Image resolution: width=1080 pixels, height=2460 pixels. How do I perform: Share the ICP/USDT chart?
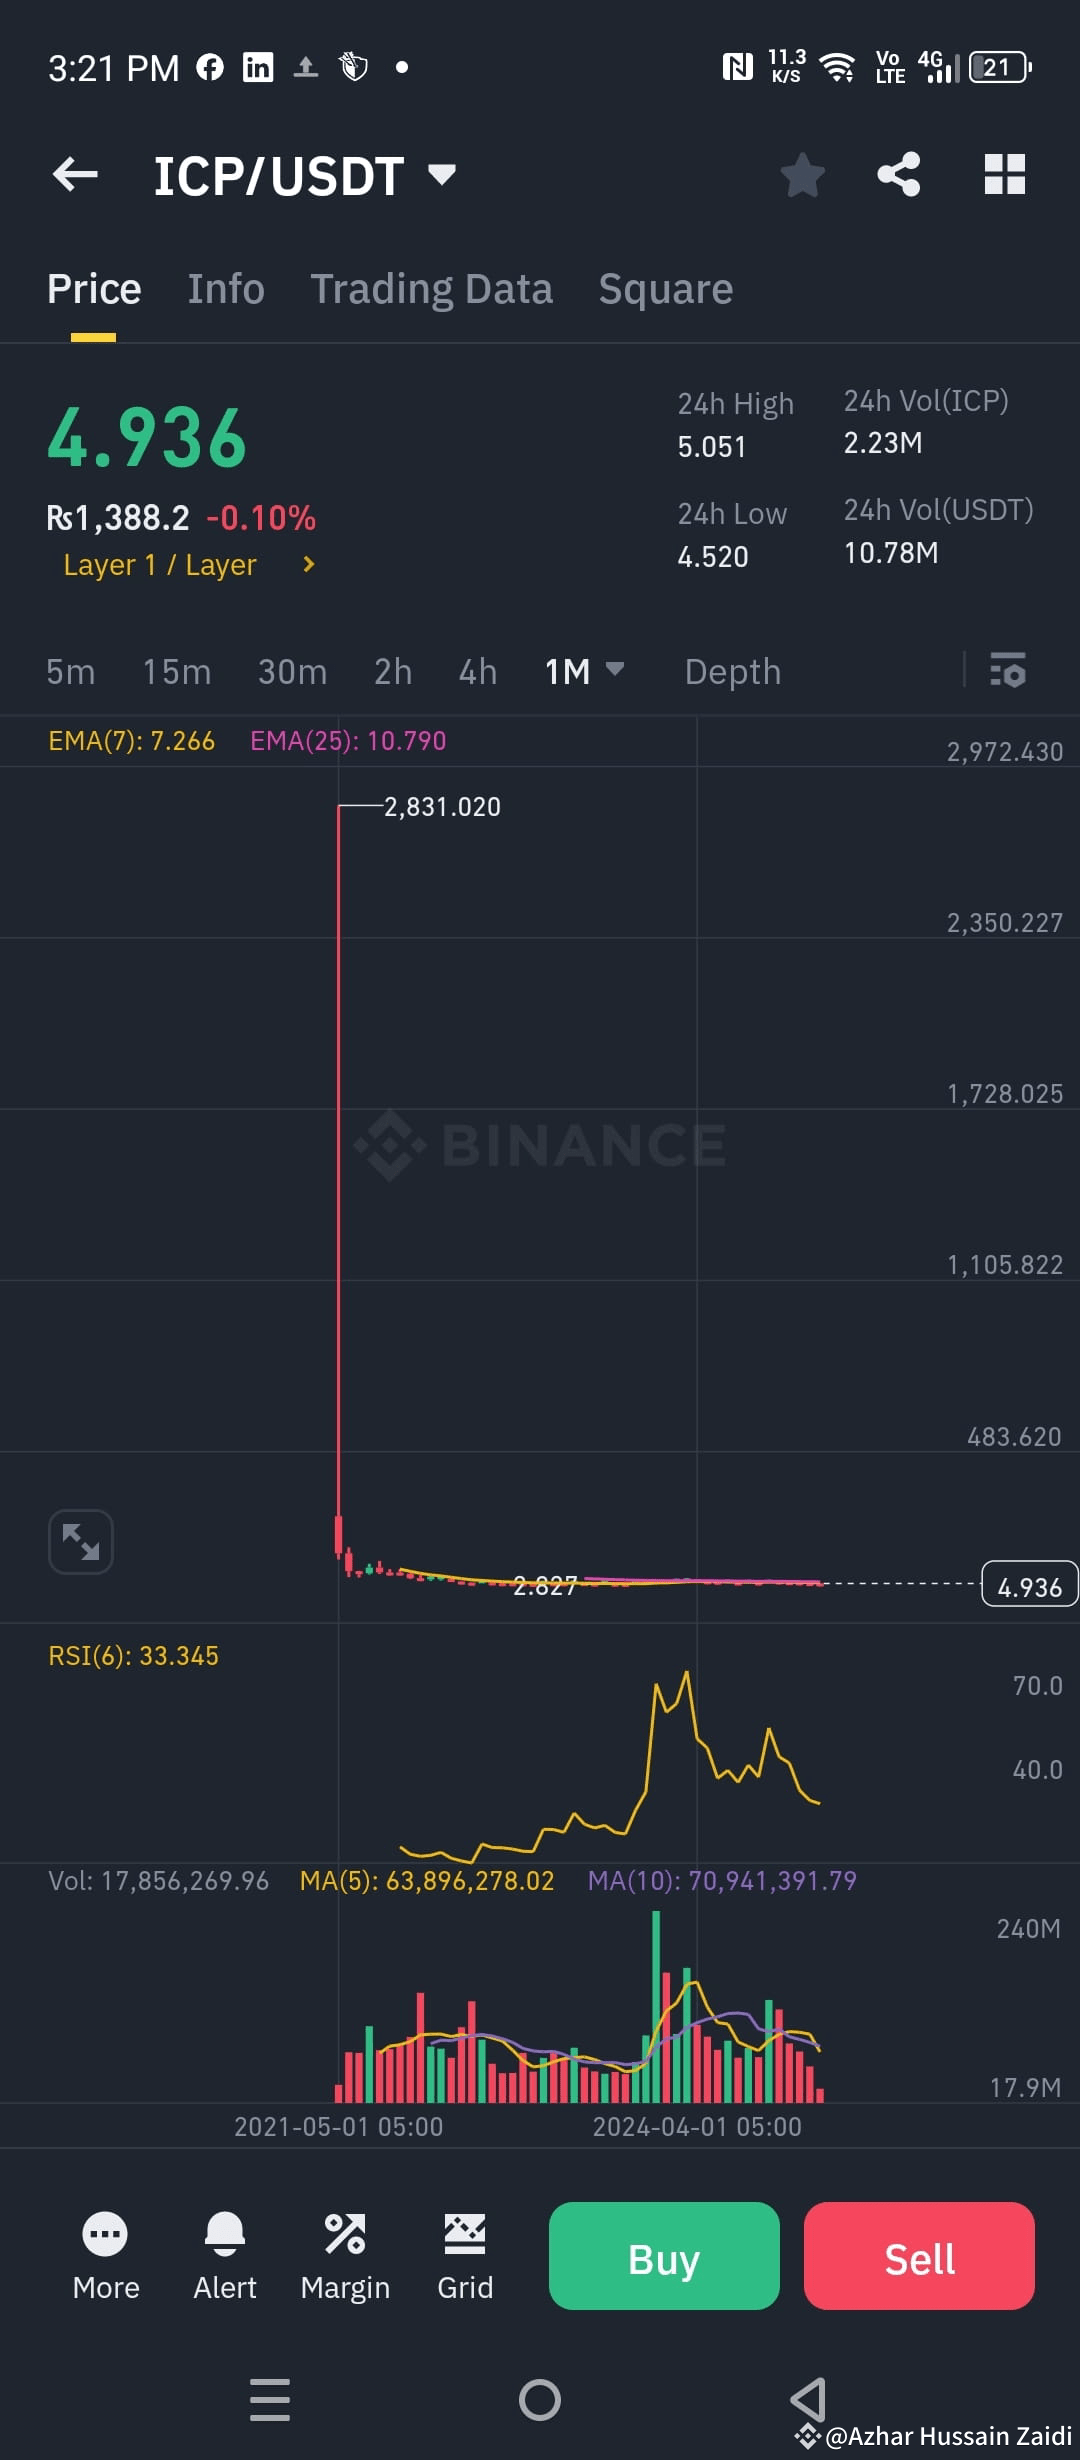[899, 174]
